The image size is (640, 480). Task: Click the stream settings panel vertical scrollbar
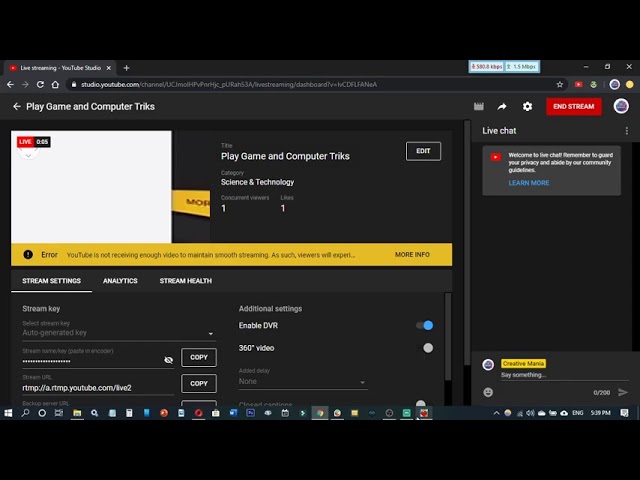point(448,337)
